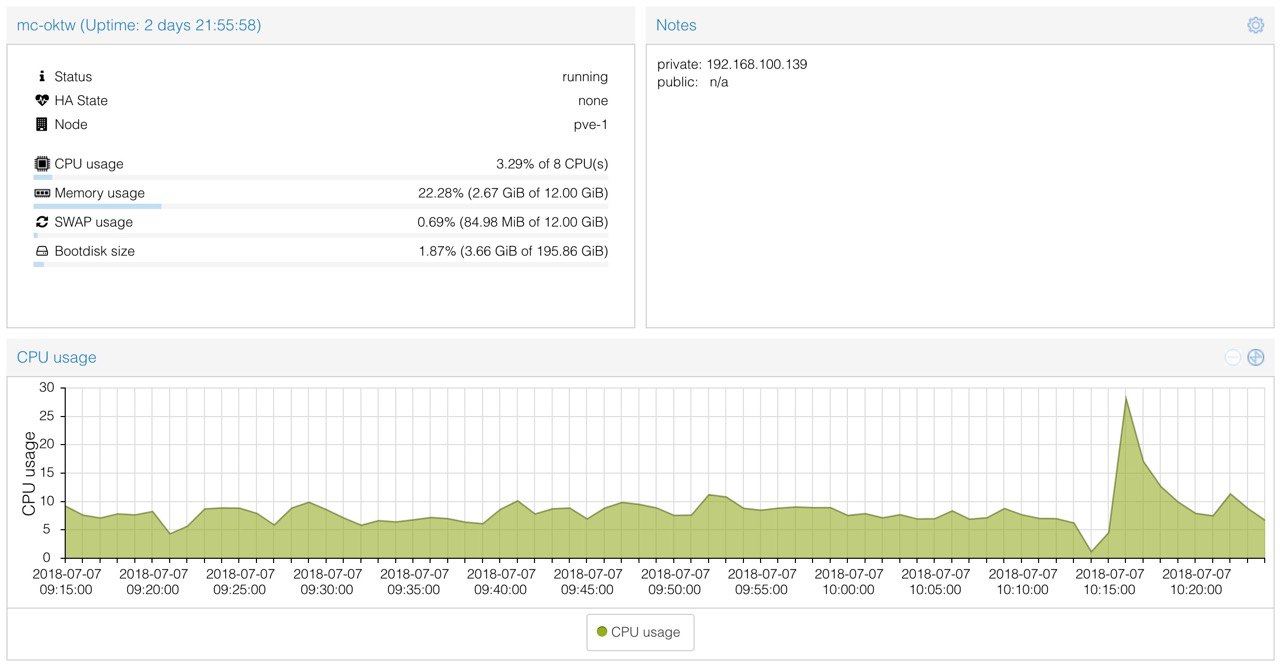Click the HA State value none
This screenshot has height=667, width=1280.
pyautogui.click(x=593, y=101)
